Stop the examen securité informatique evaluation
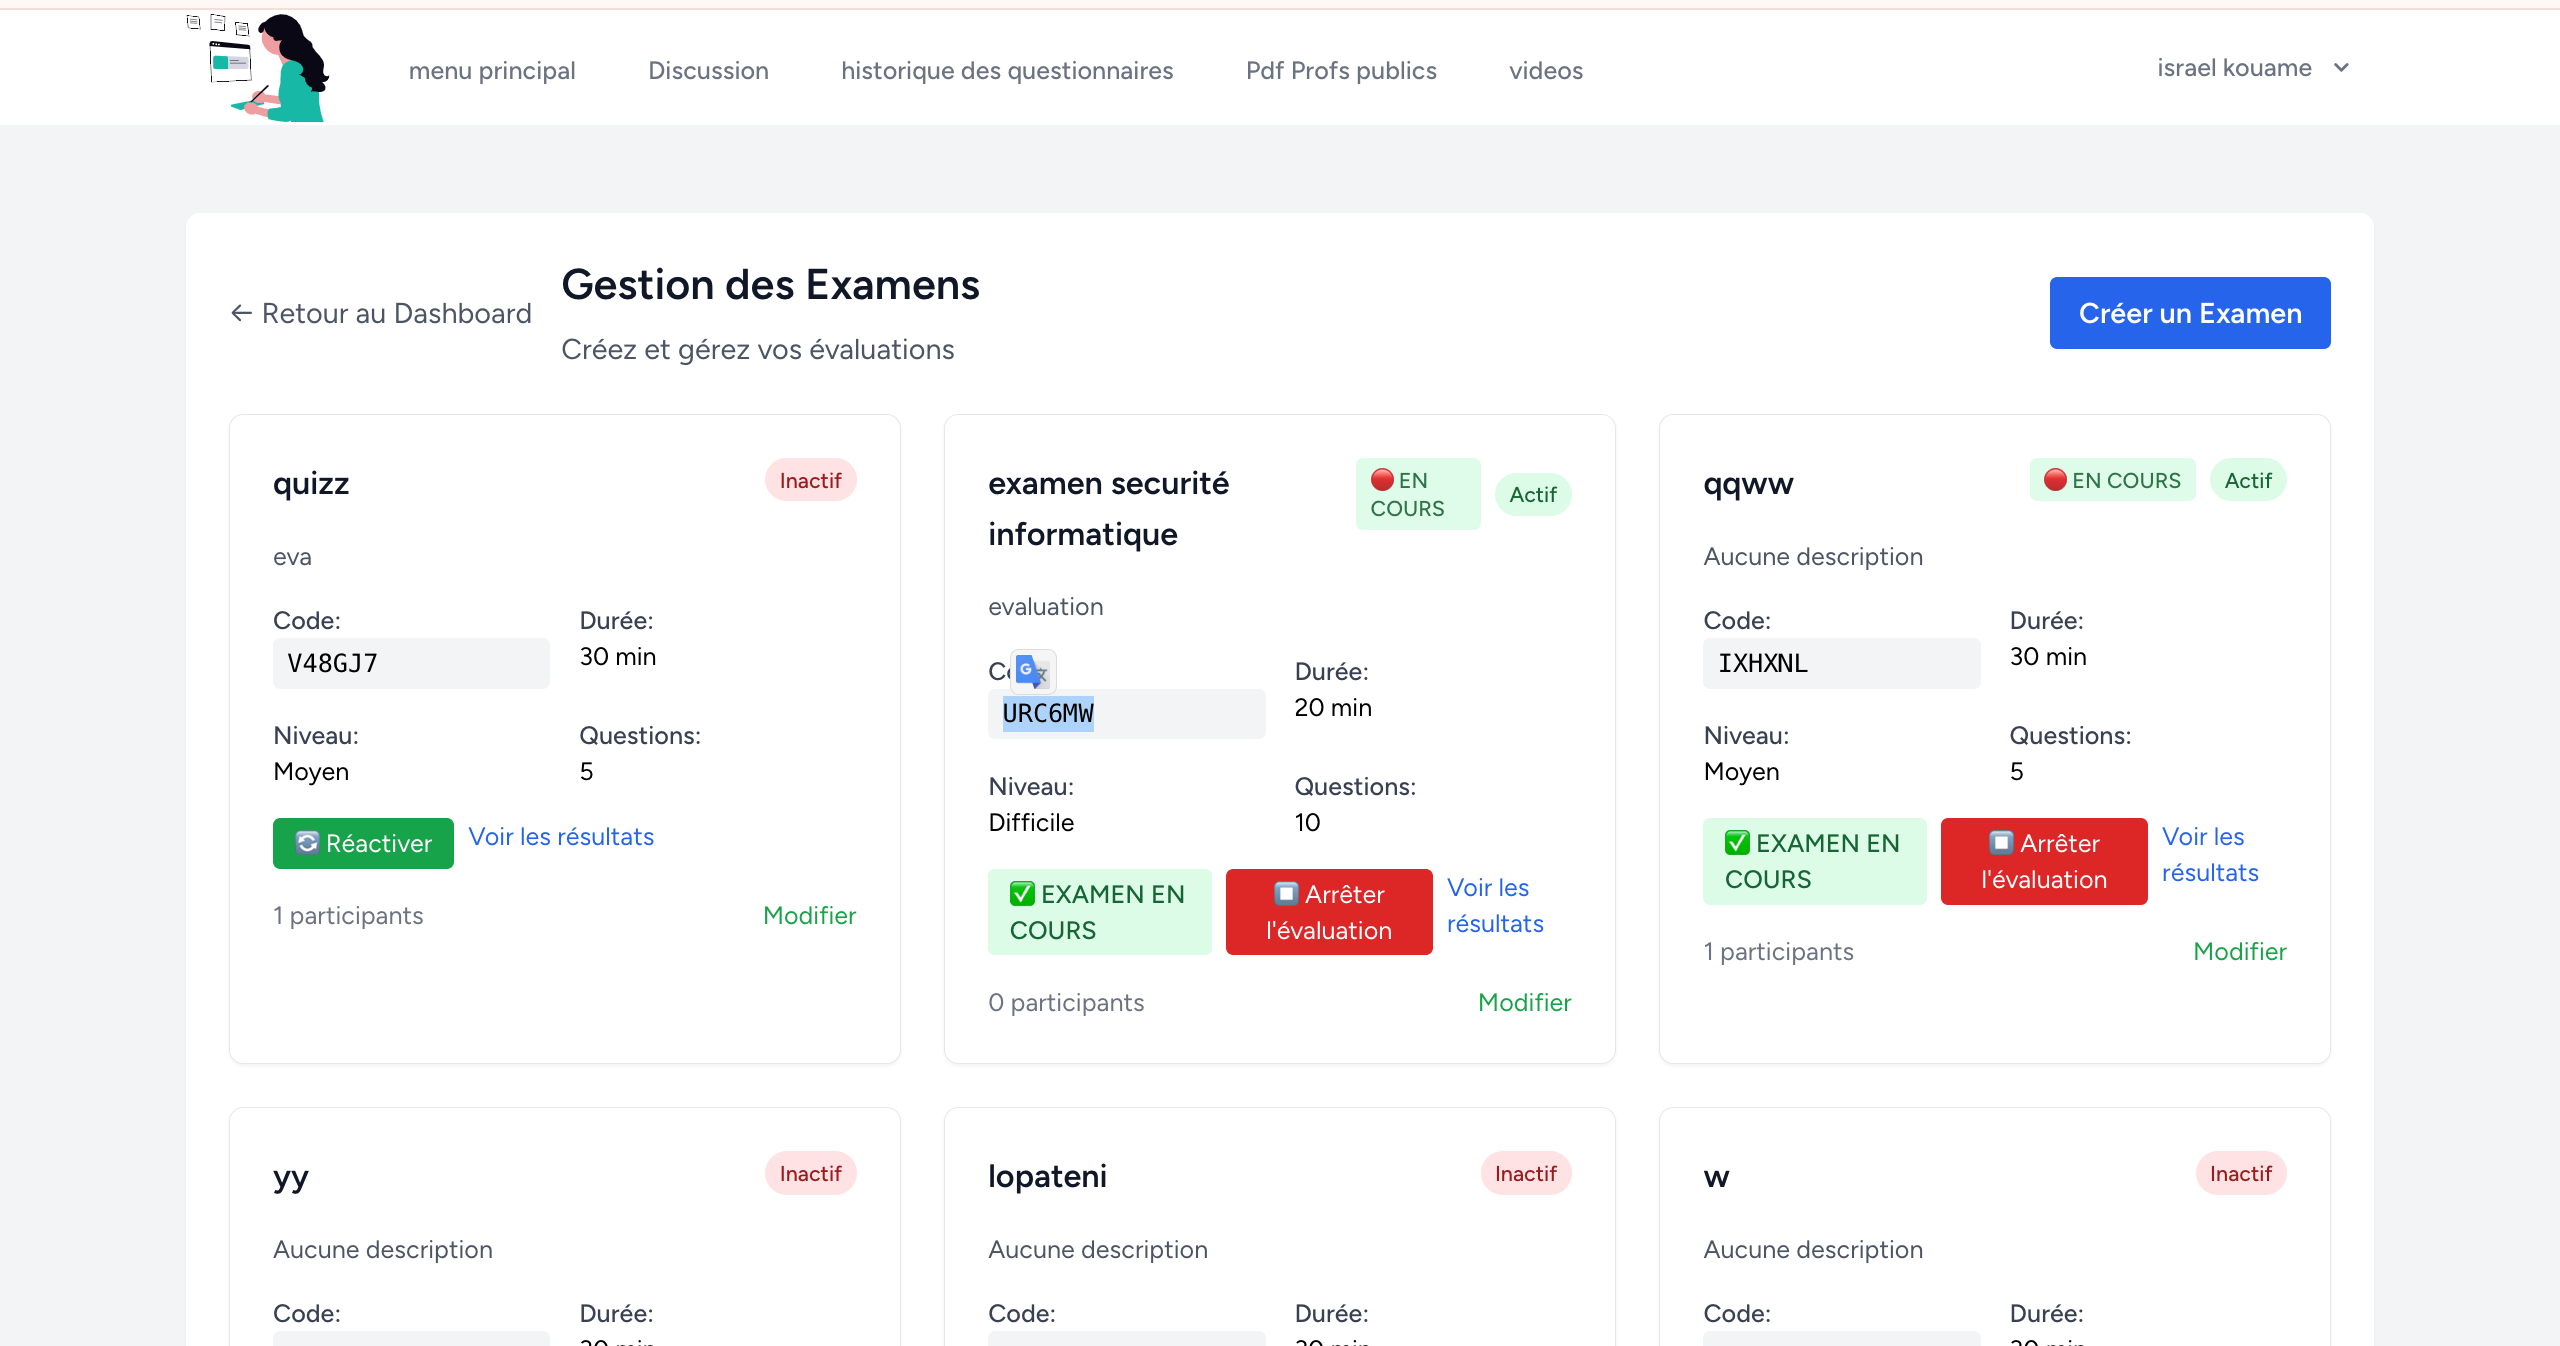Image resolution: width=2560 pixels, height=1346 pixels. (x=1328, y=912)
